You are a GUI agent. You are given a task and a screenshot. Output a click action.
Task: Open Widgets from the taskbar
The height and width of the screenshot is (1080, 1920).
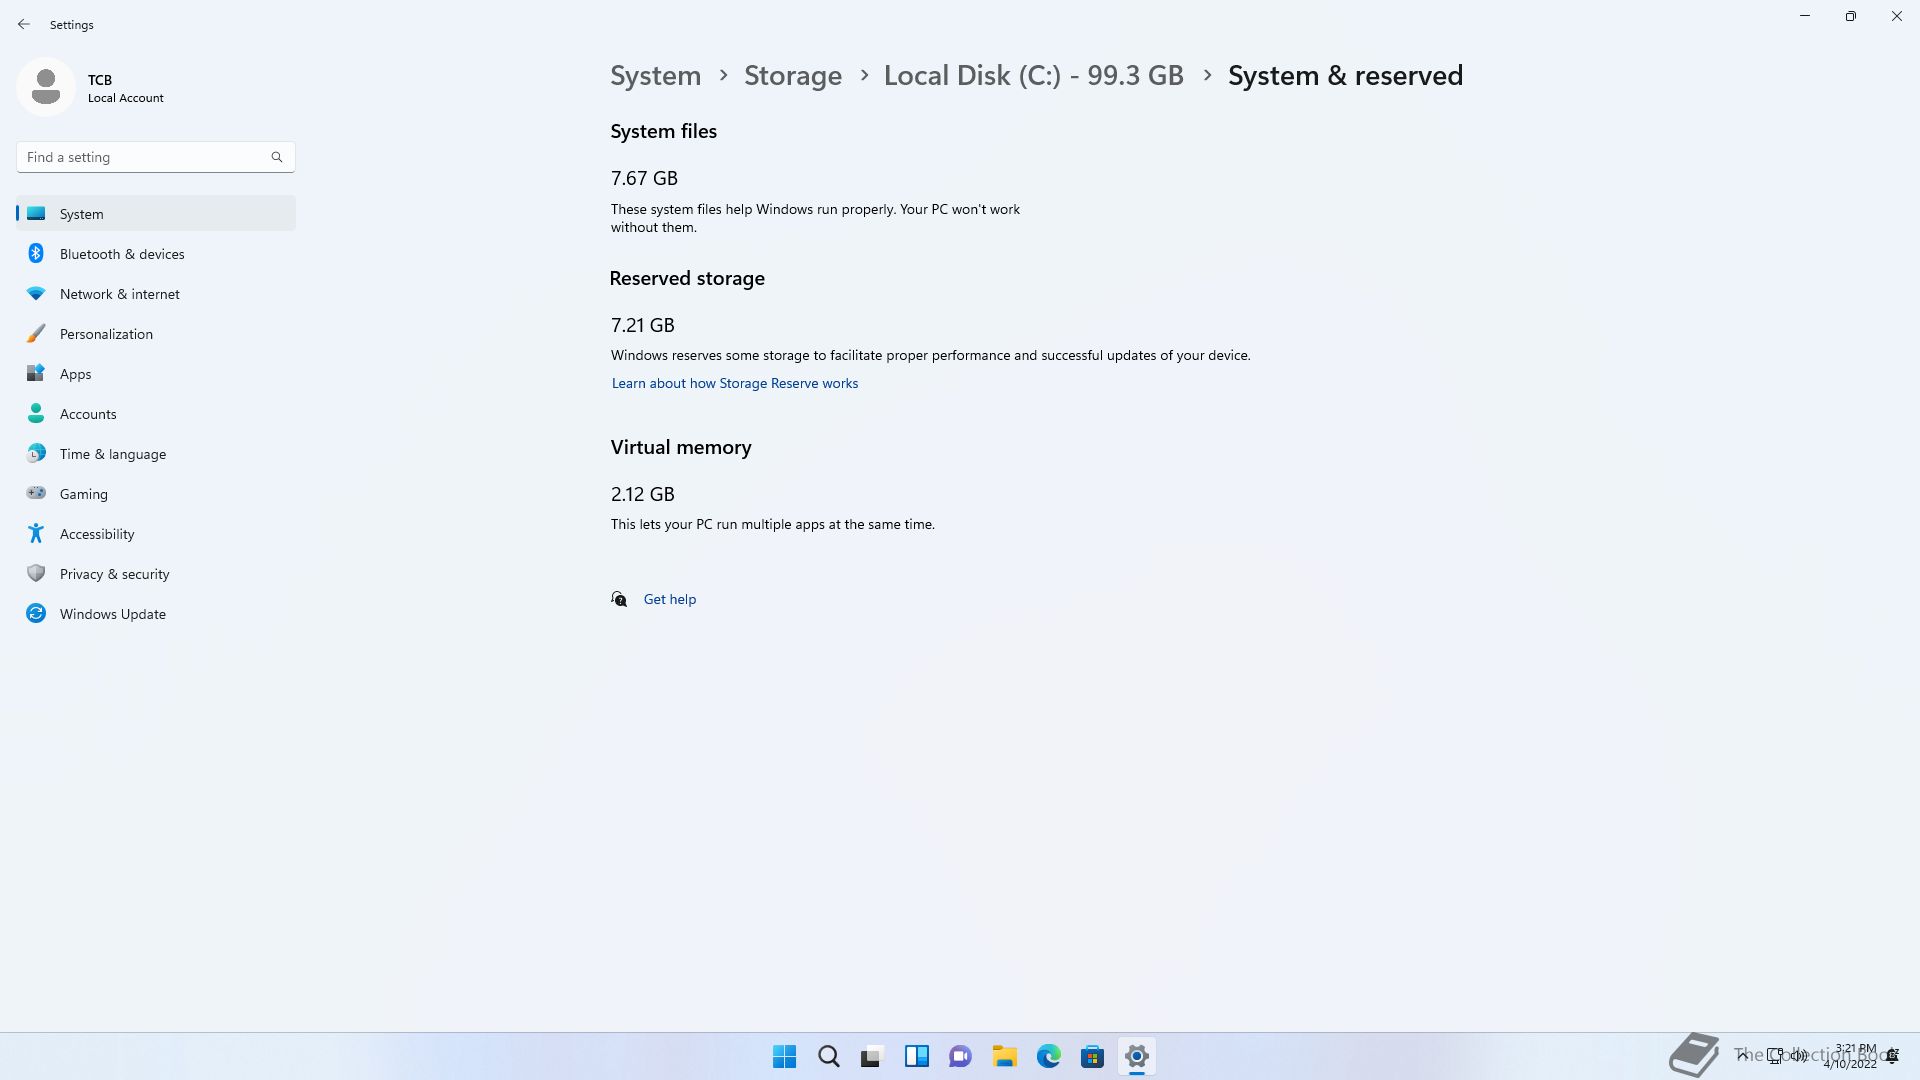[917, 1056]
